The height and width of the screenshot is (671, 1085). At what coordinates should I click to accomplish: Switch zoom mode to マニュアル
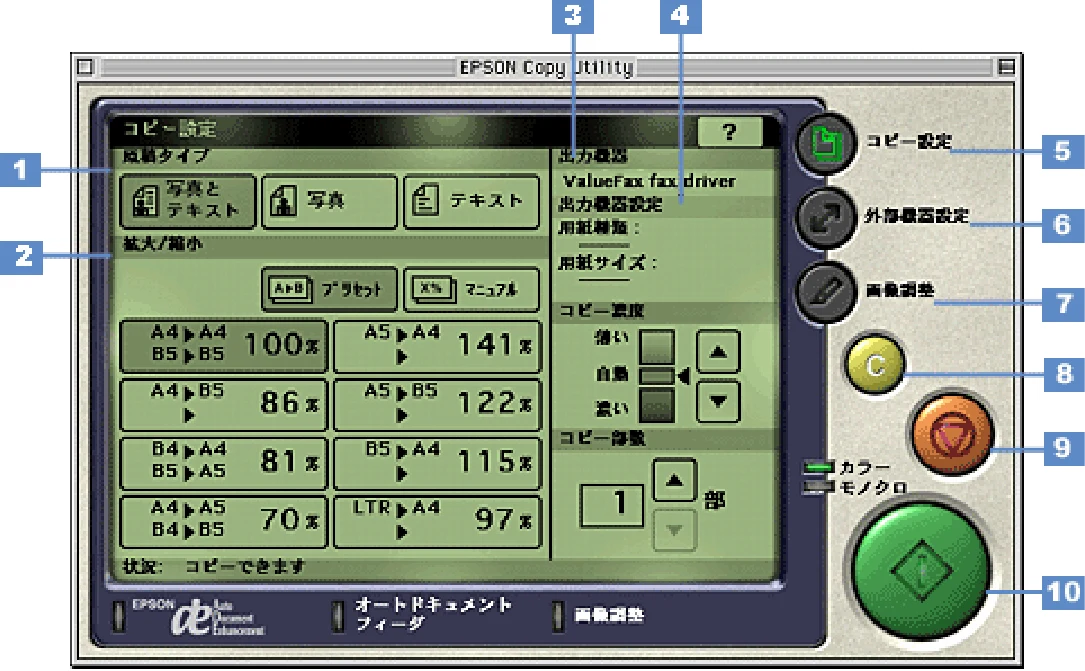pos(471,289)
